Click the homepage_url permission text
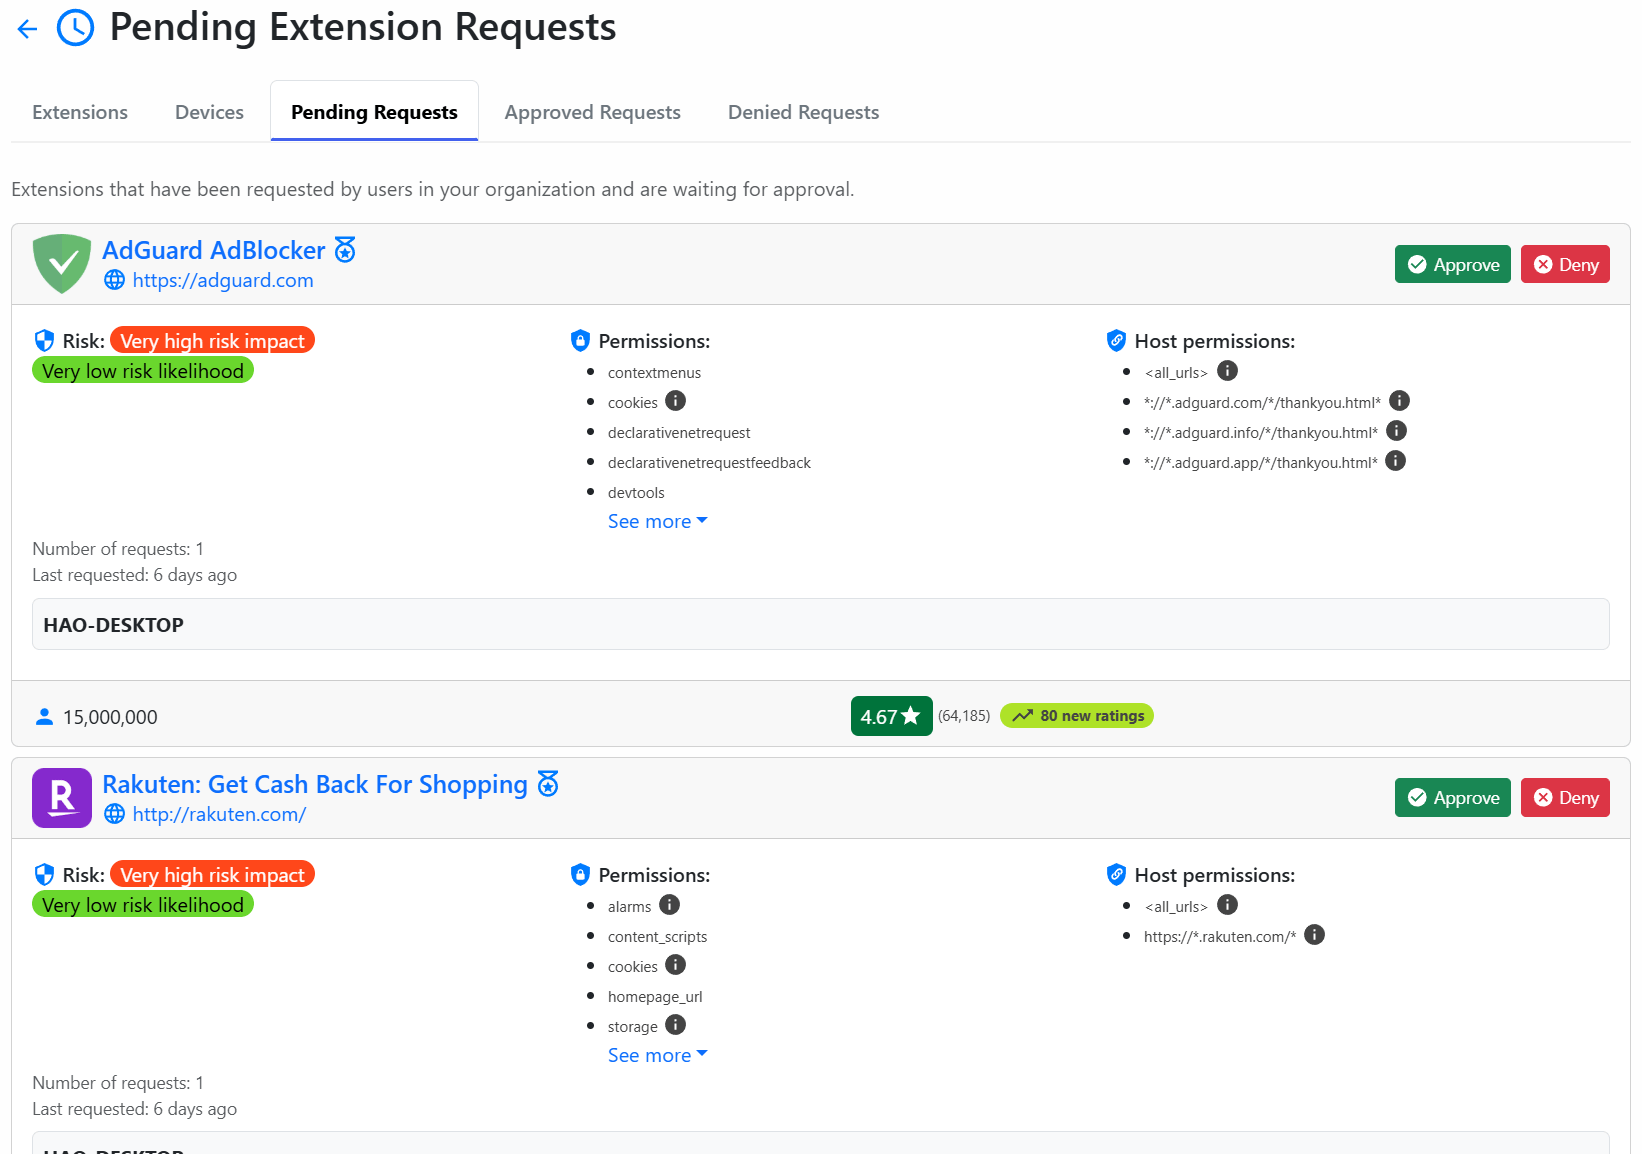 [655, 997]
